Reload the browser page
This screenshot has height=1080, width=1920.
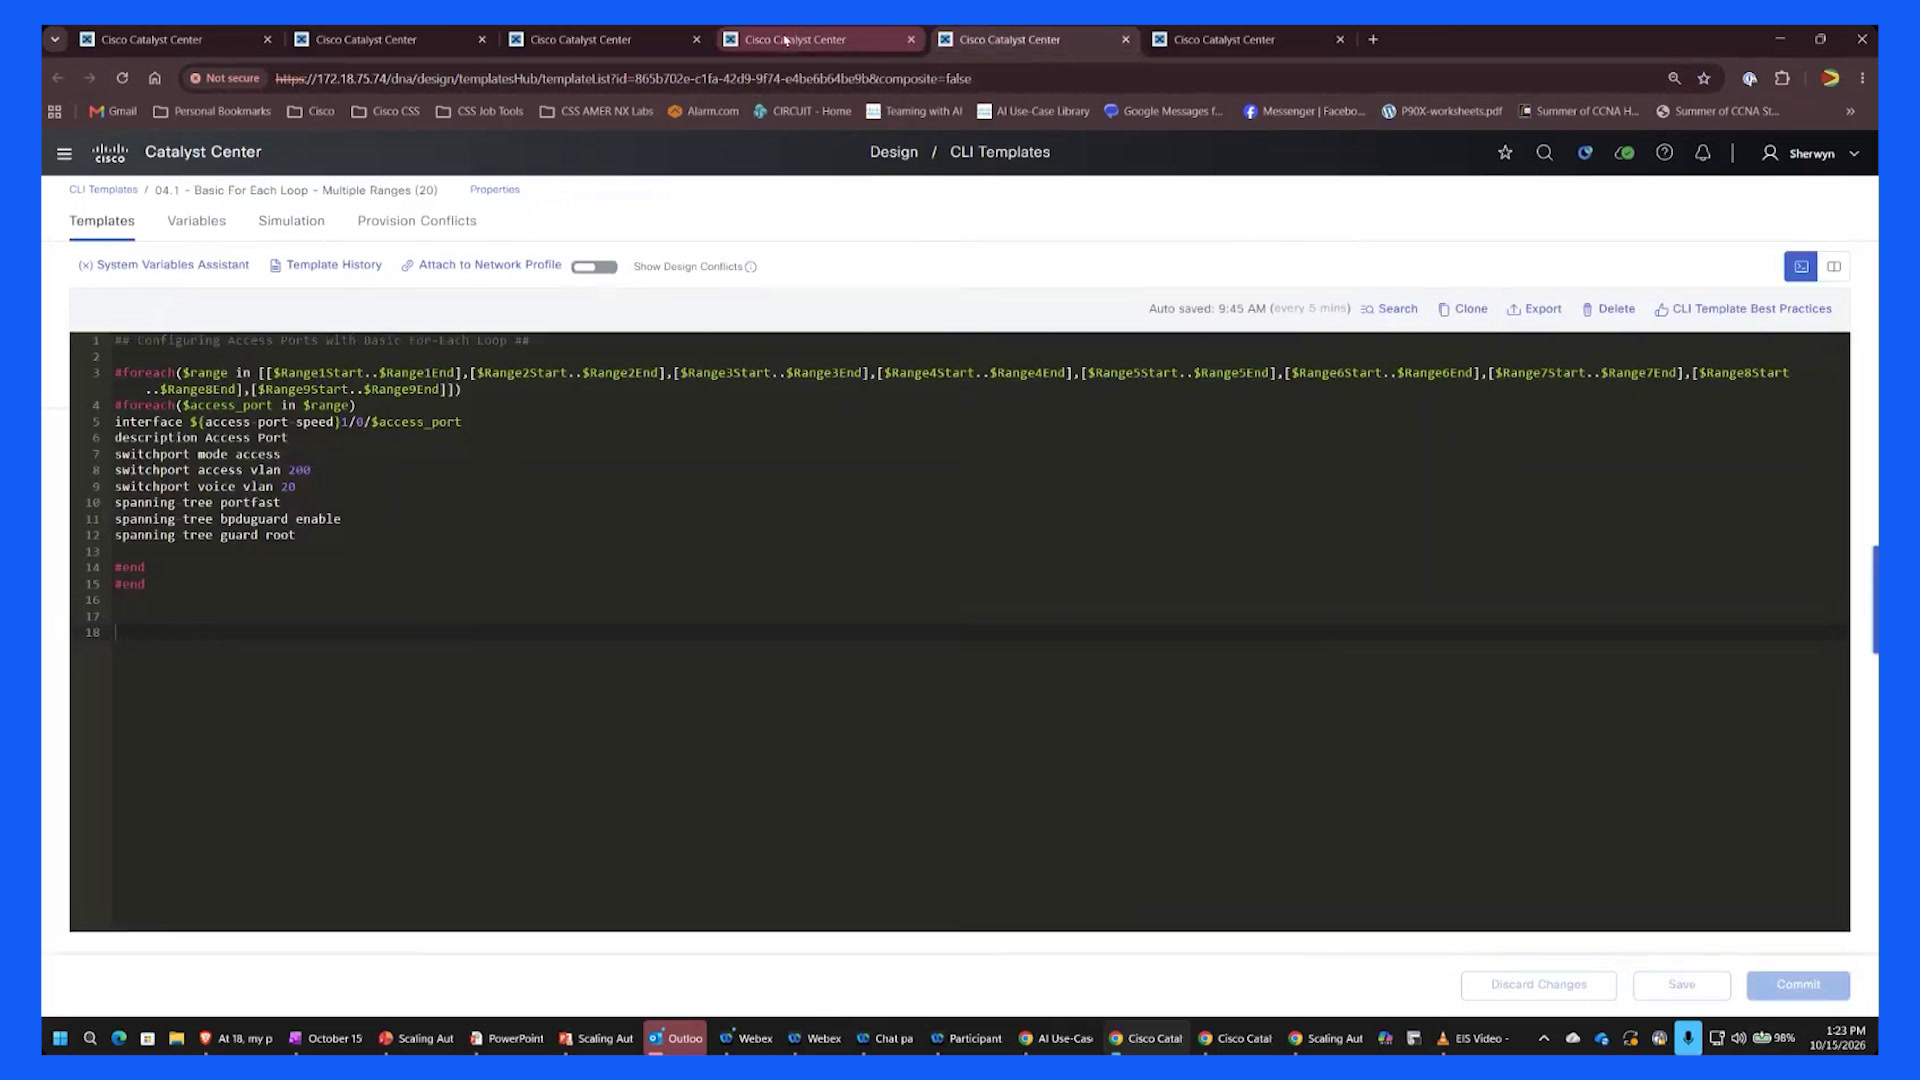coord(122,78)
